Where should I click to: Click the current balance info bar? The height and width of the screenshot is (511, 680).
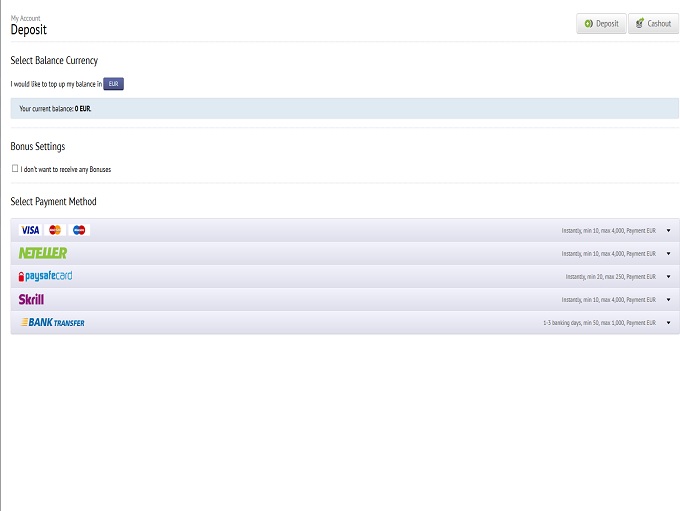click(344, 108)
